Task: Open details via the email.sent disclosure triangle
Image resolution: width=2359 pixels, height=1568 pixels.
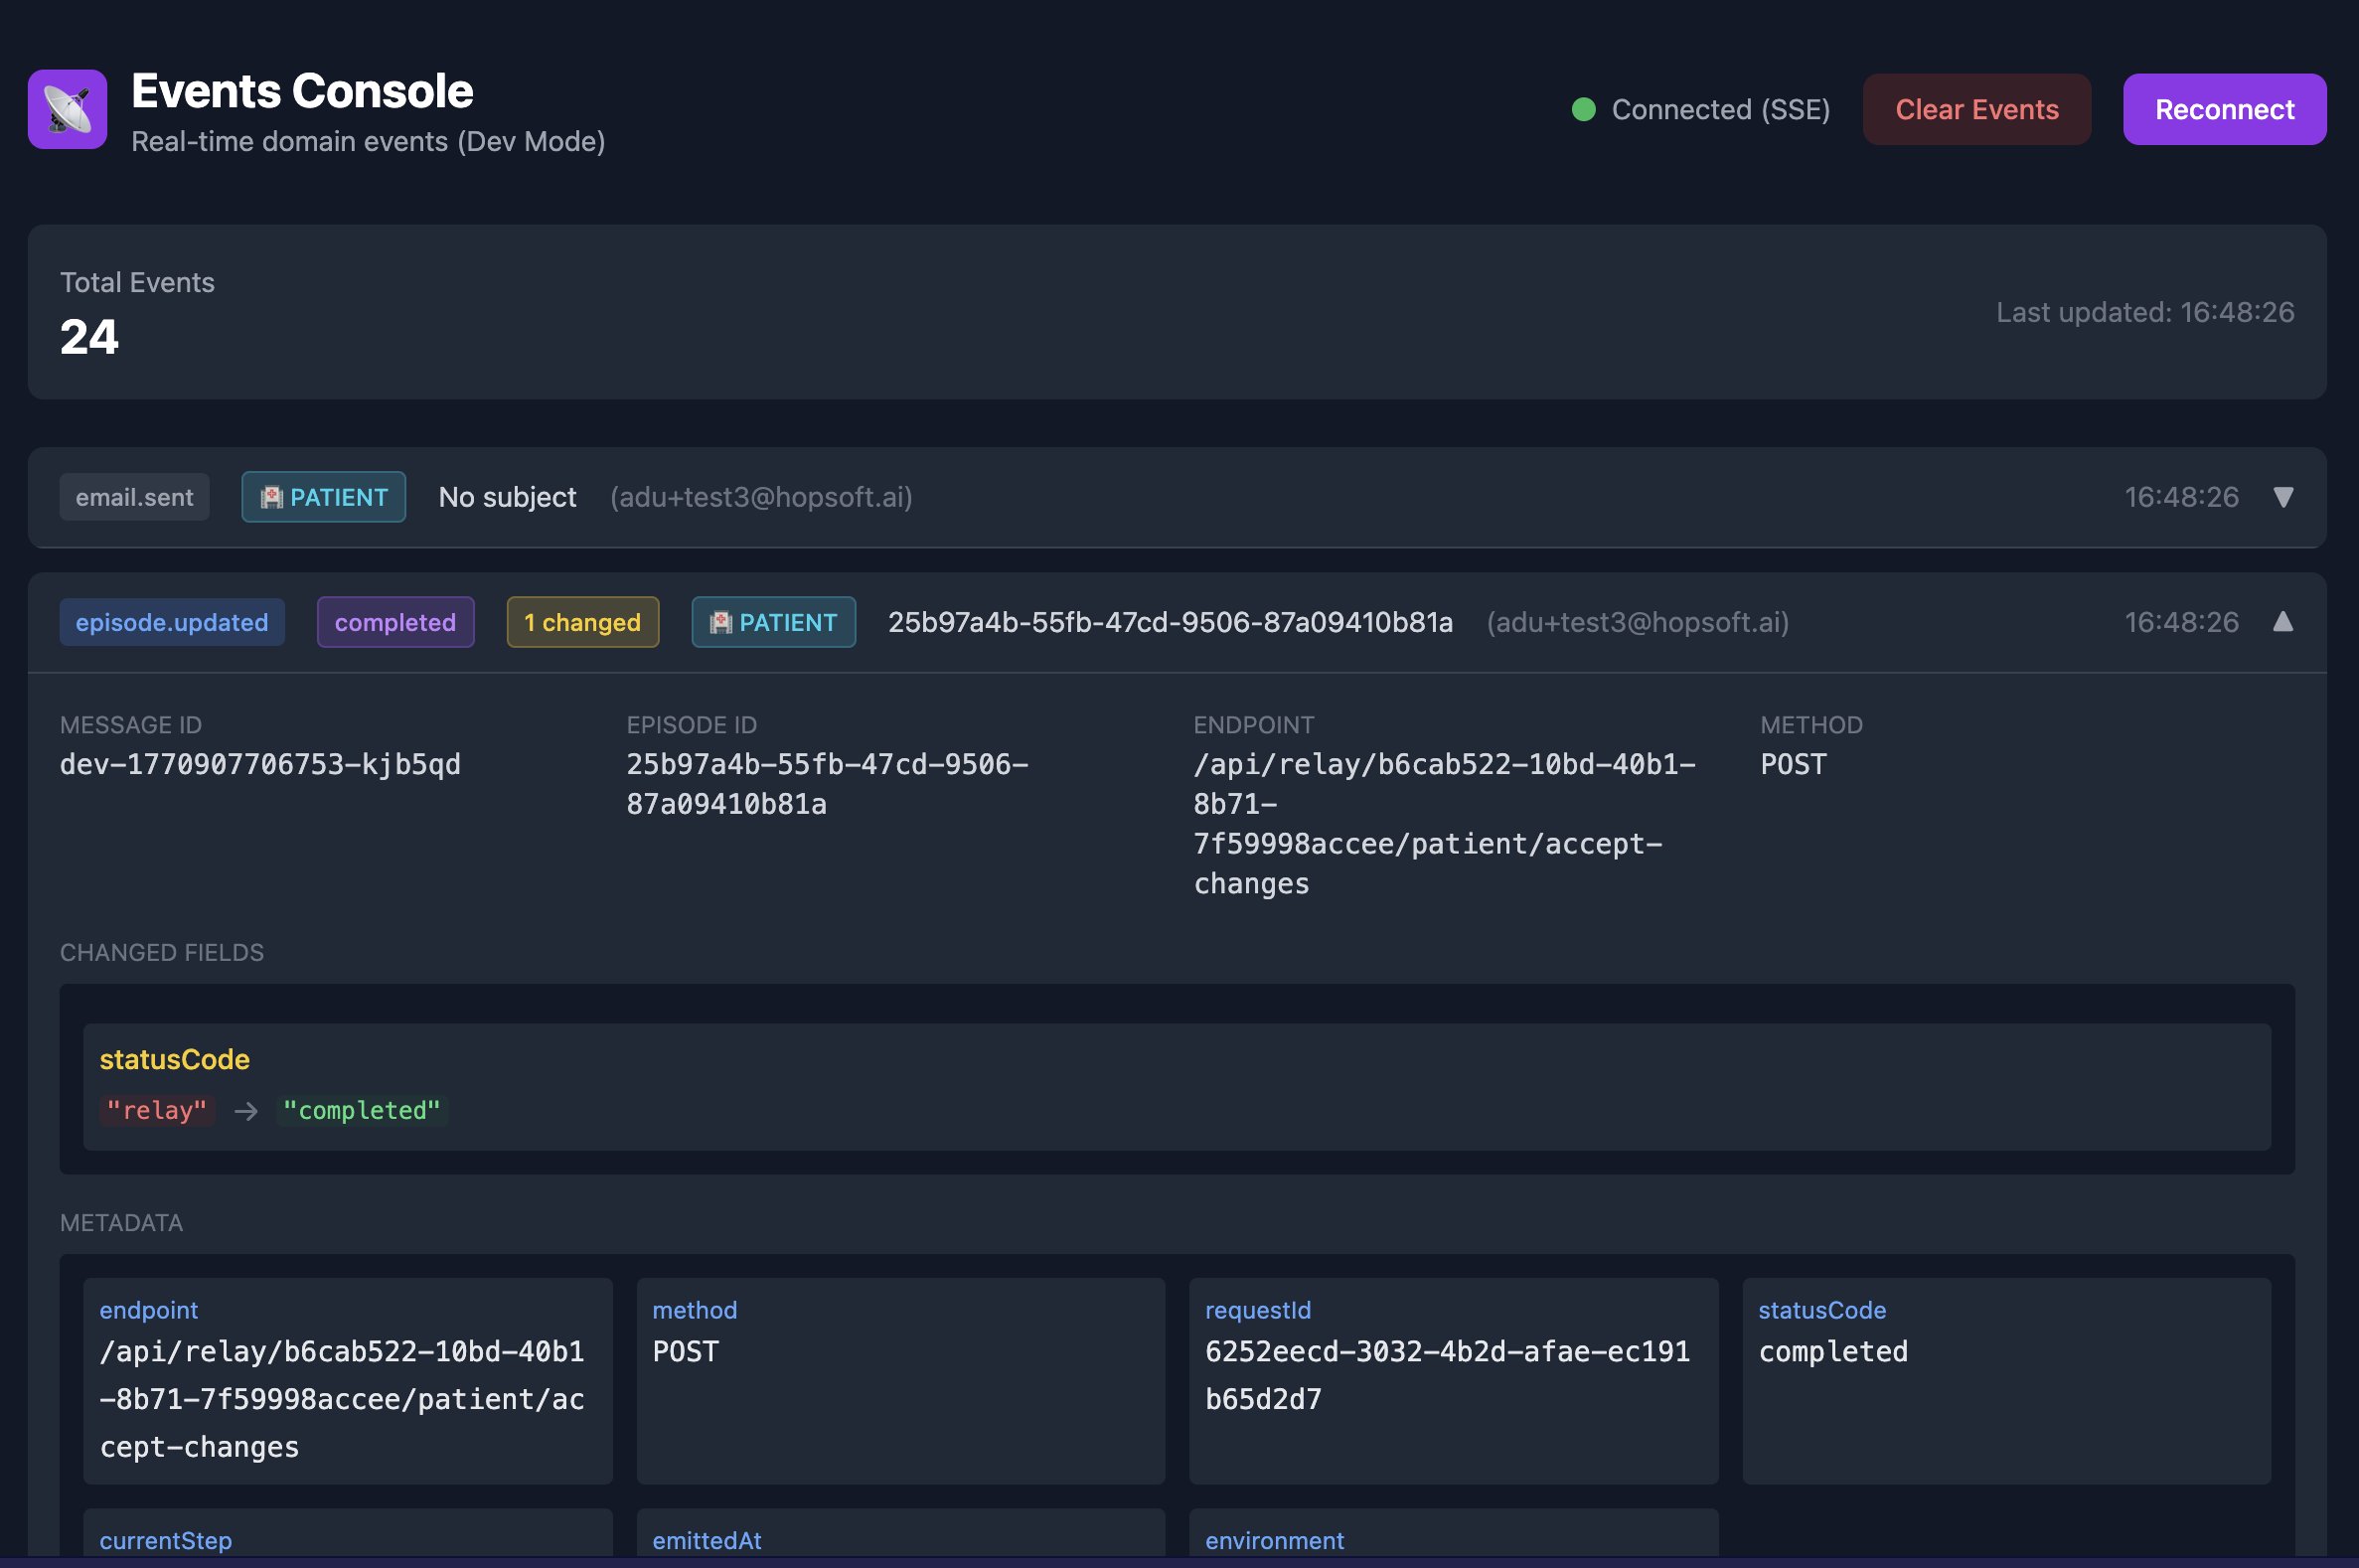Action: point(2283,497)
